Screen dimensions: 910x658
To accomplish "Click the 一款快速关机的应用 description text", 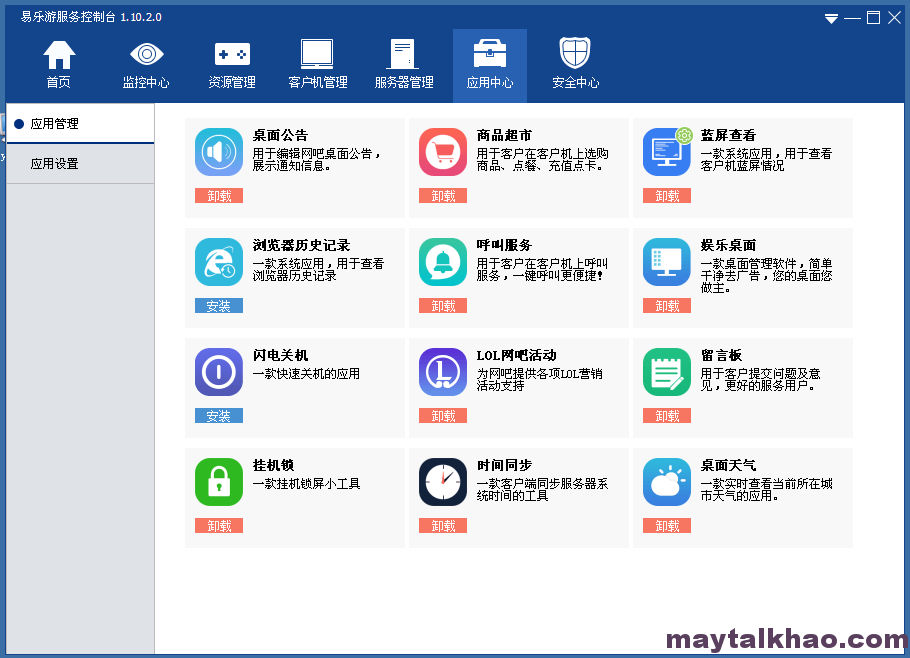I will tap(306, 374).
